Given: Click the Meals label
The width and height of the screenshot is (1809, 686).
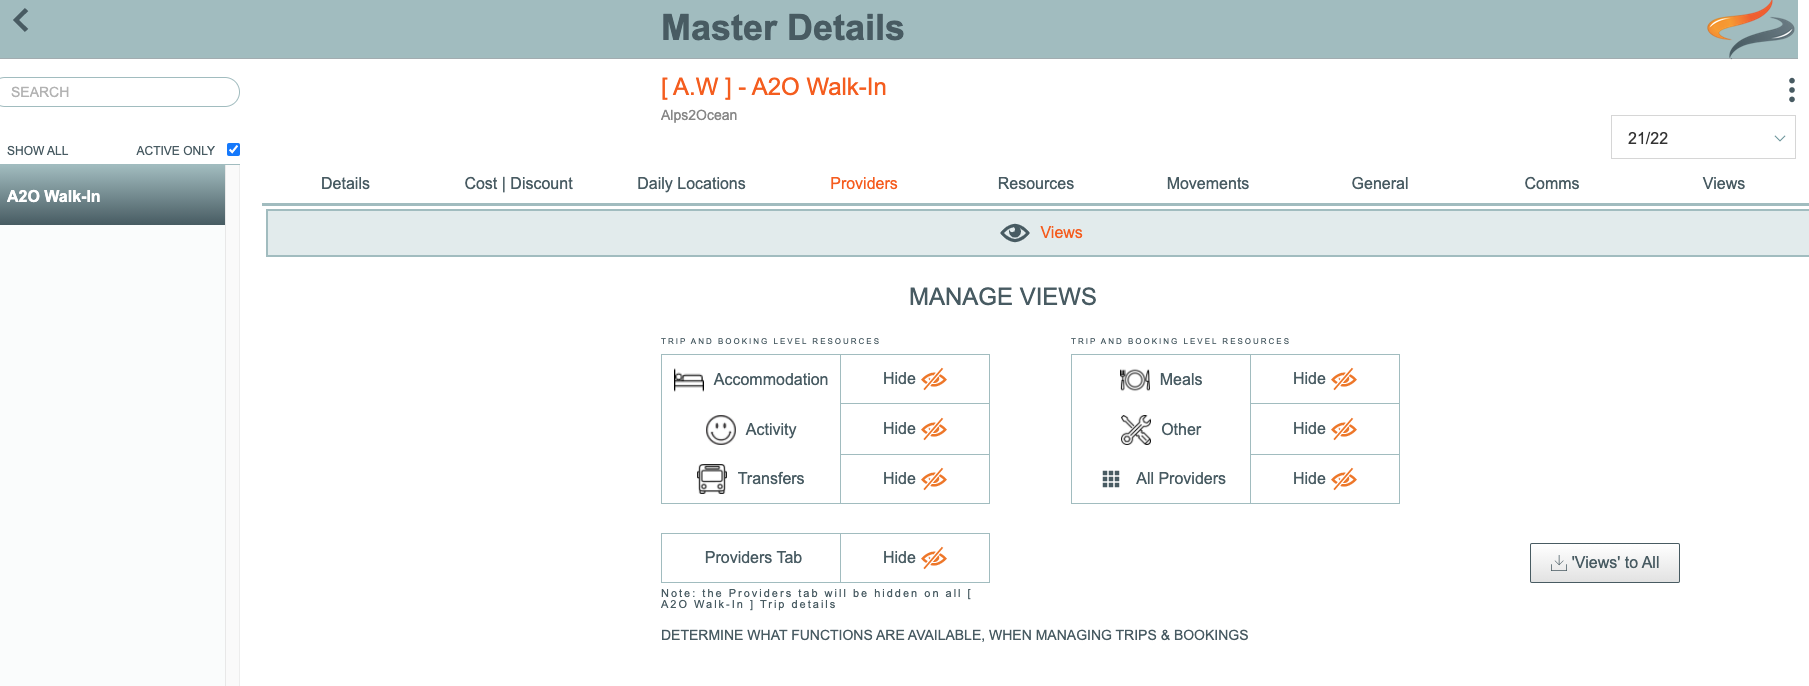Looking at the screenshot, I should pos(1180,380).
